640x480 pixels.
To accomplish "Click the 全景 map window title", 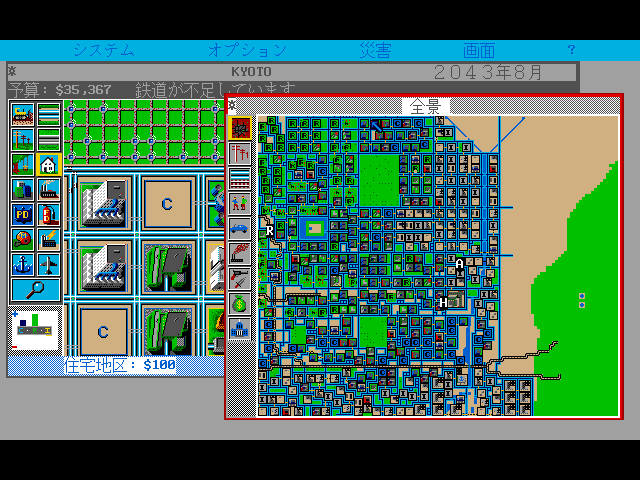I will coord(425,107).
